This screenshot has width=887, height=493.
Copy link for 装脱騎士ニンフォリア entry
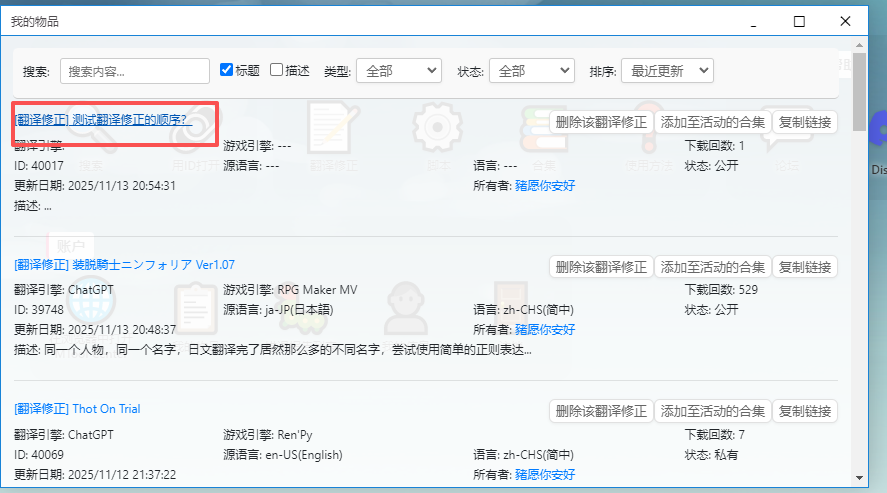804,267
